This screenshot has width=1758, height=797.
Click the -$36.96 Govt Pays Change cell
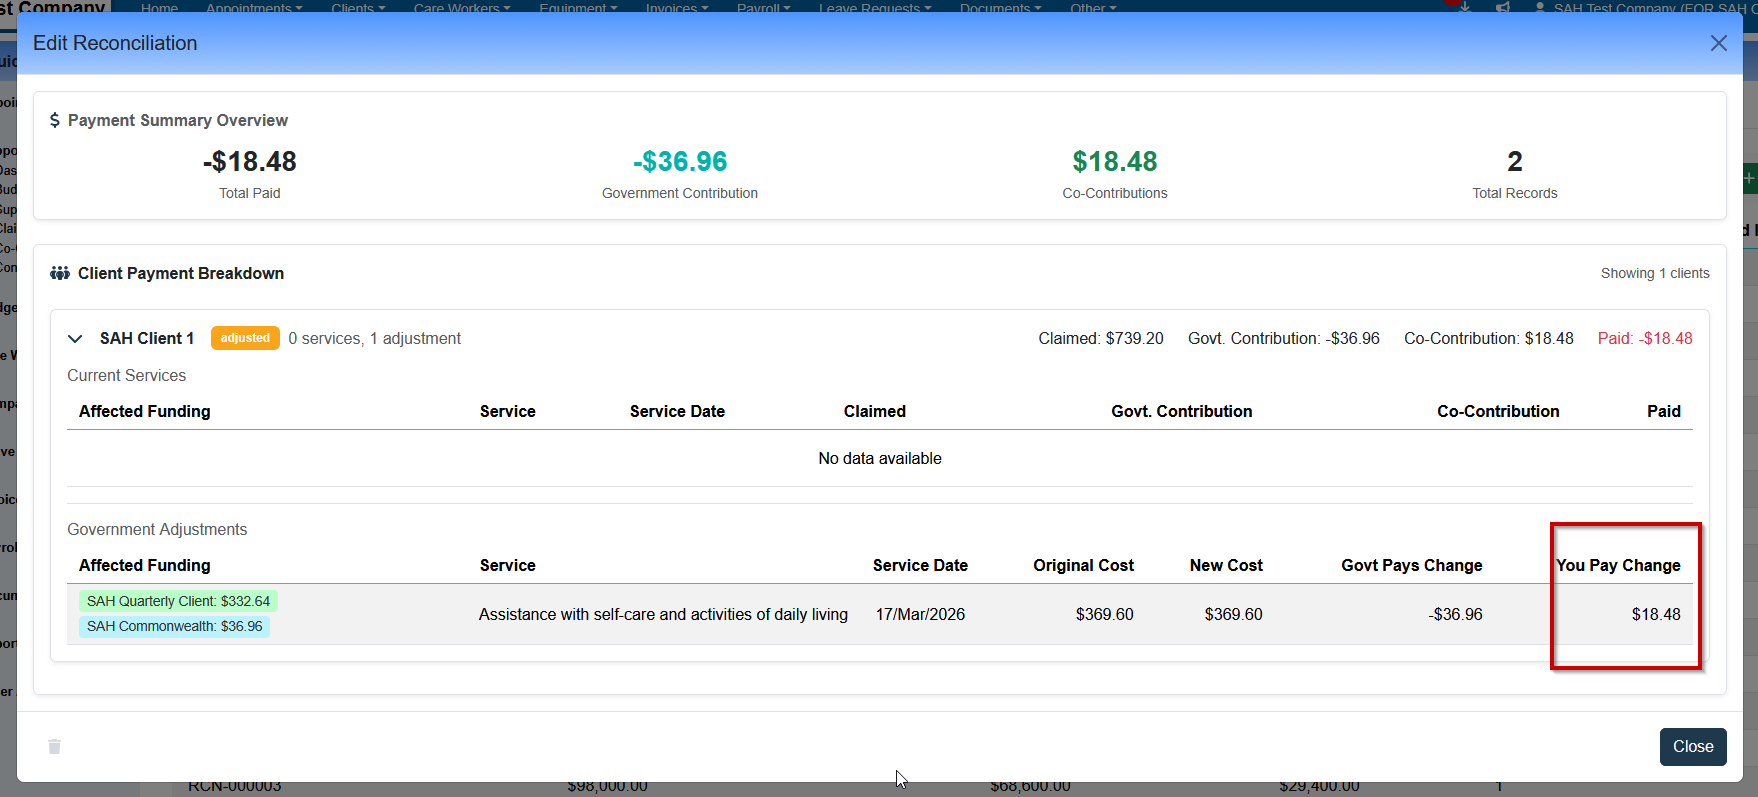tap(1455, 614)
